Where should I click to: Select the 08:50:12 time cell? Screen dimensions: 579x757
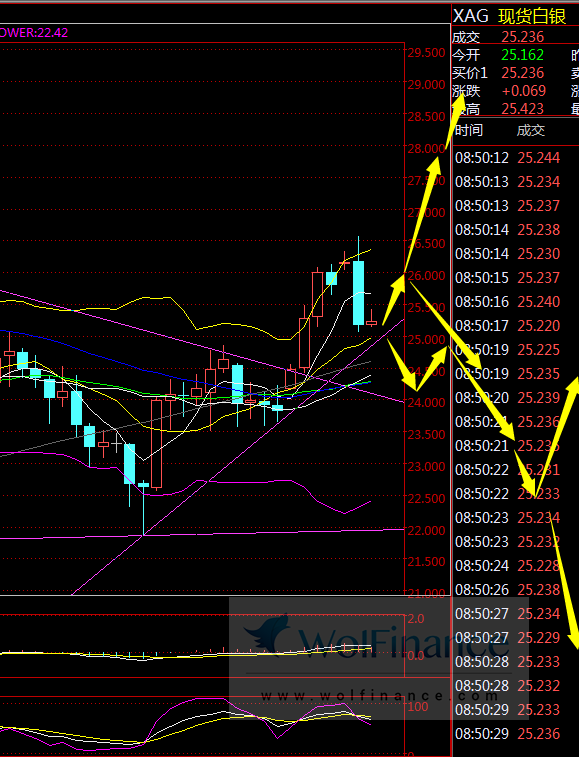point(482,158)
